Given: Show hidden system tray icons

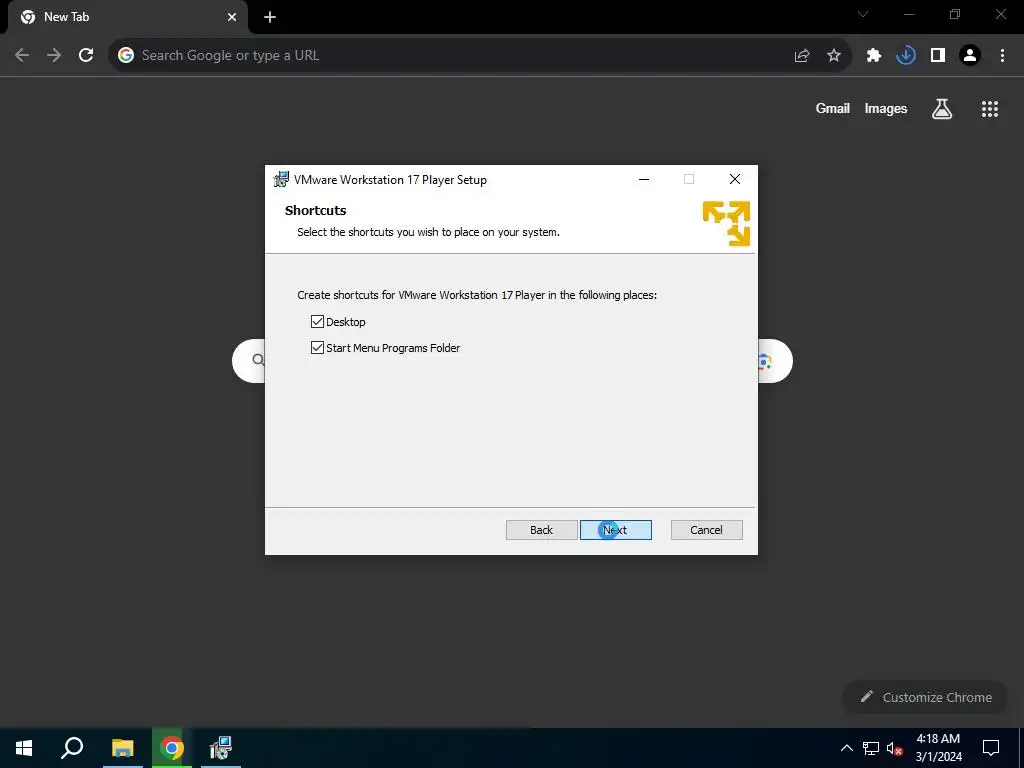Looking at the screenshot, I should pos(846,748).
